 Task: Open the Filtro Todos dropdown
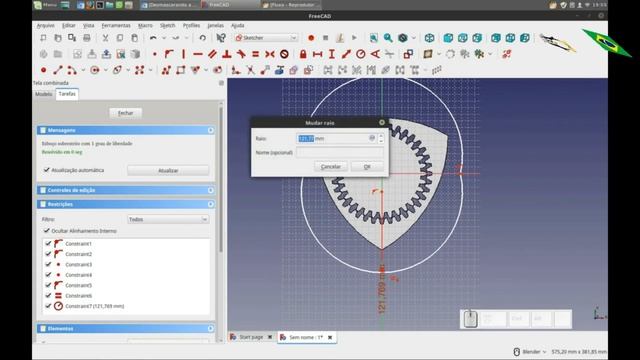point(168,220)
